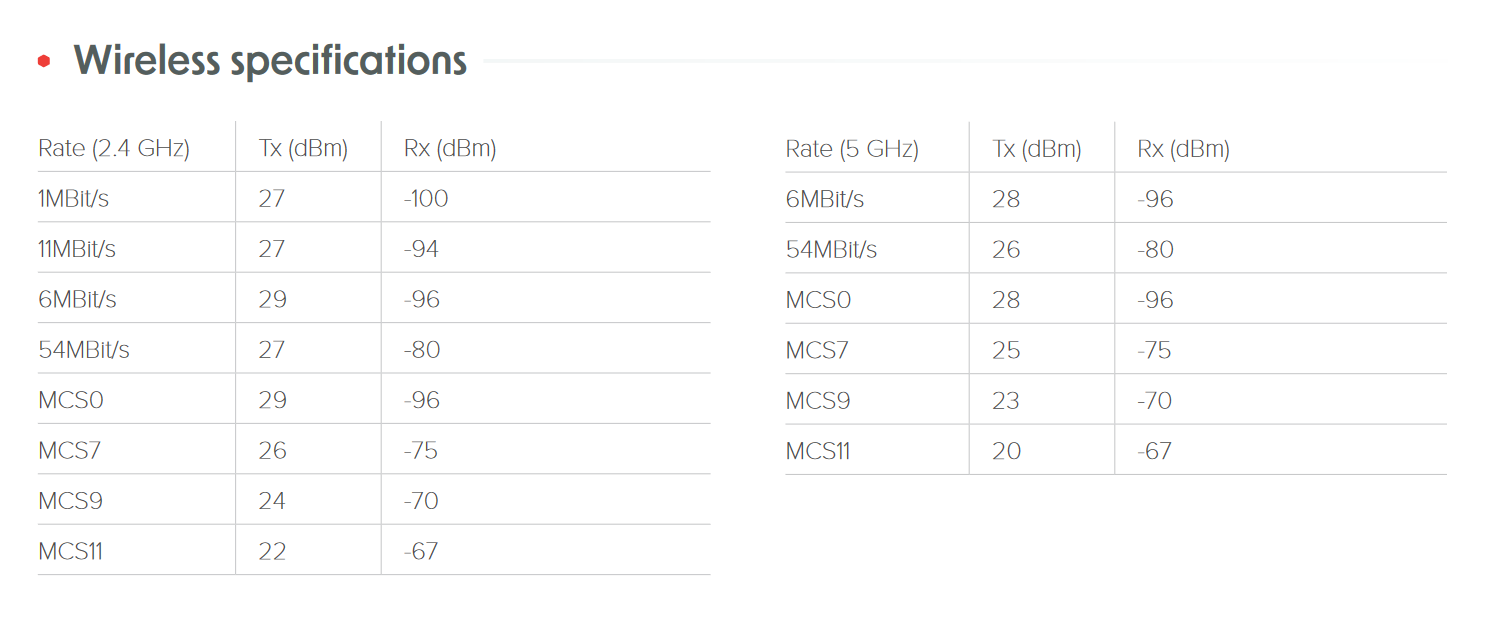Click the Tx value 23 for MCS9
The width and height of the screenshot is (1496, 620).
[1006, 401]
